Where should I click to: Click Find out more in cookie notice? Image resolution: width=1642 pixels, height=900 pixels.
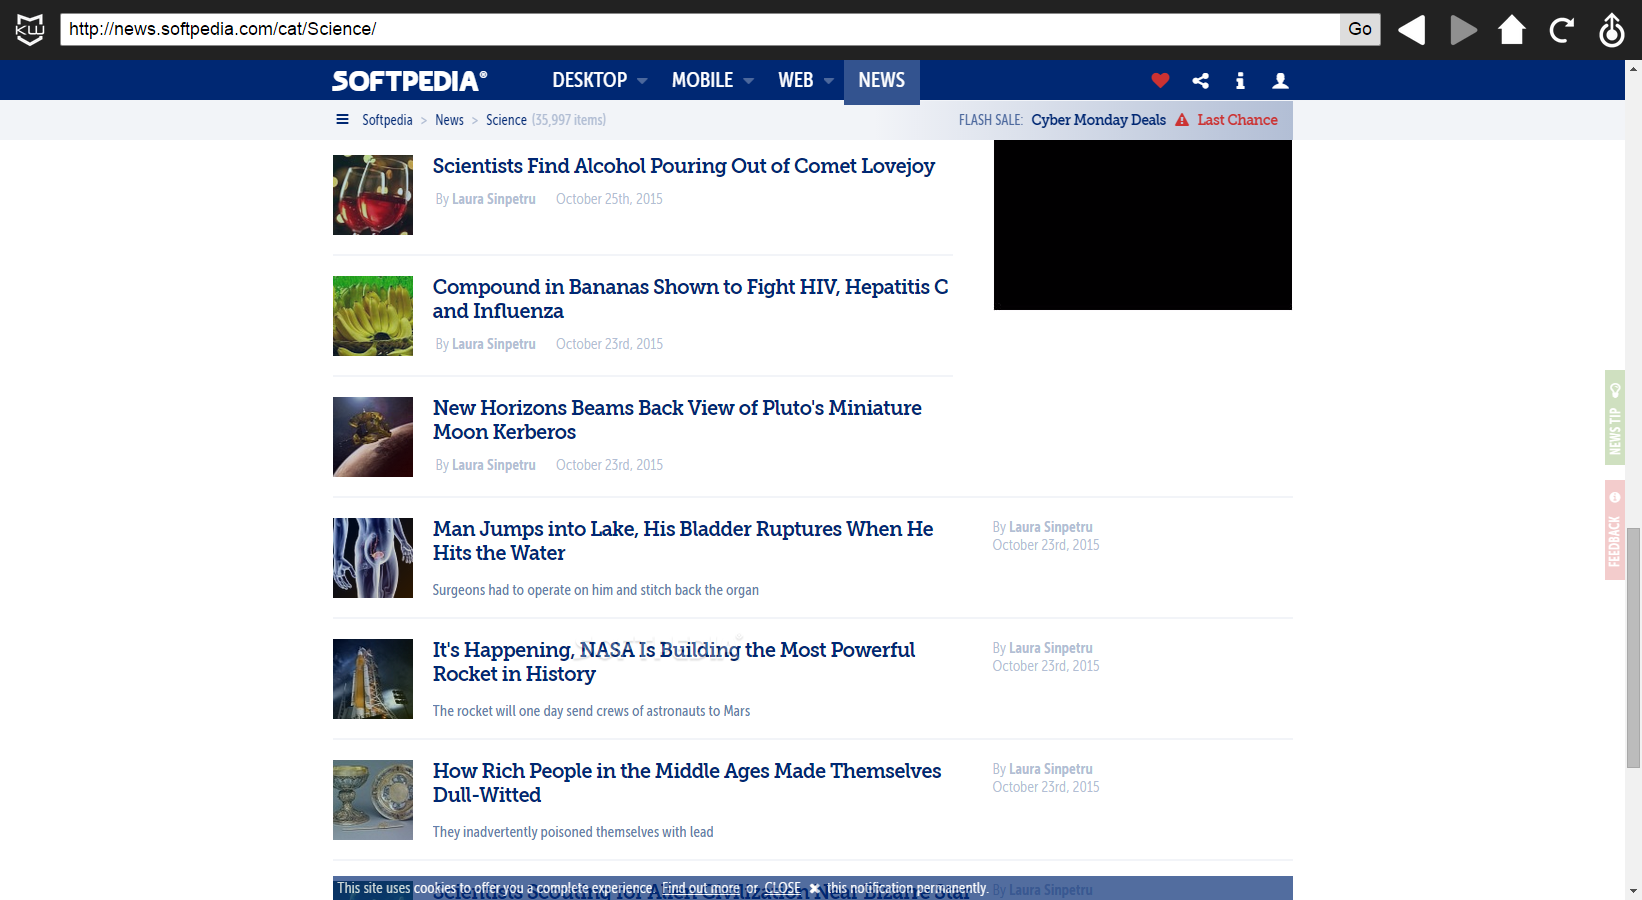tap(701, 888)
